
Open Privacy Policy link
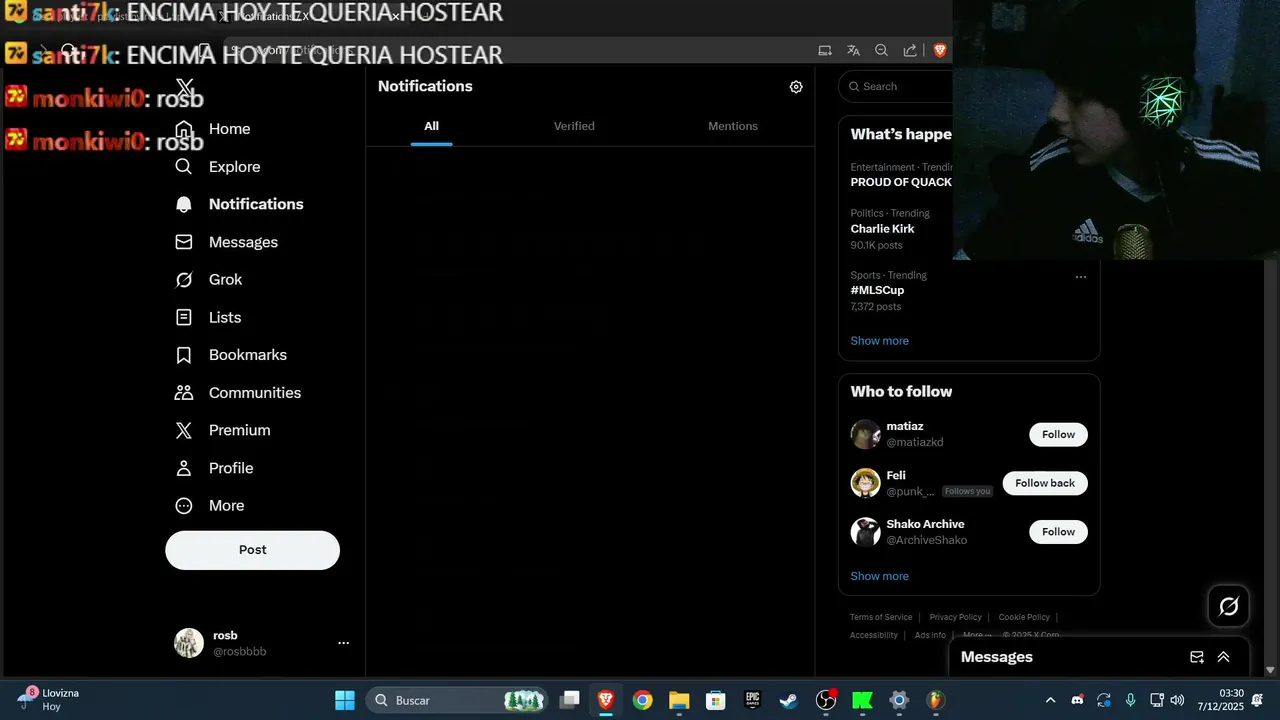pyautogui.click(x=955, y=617)
